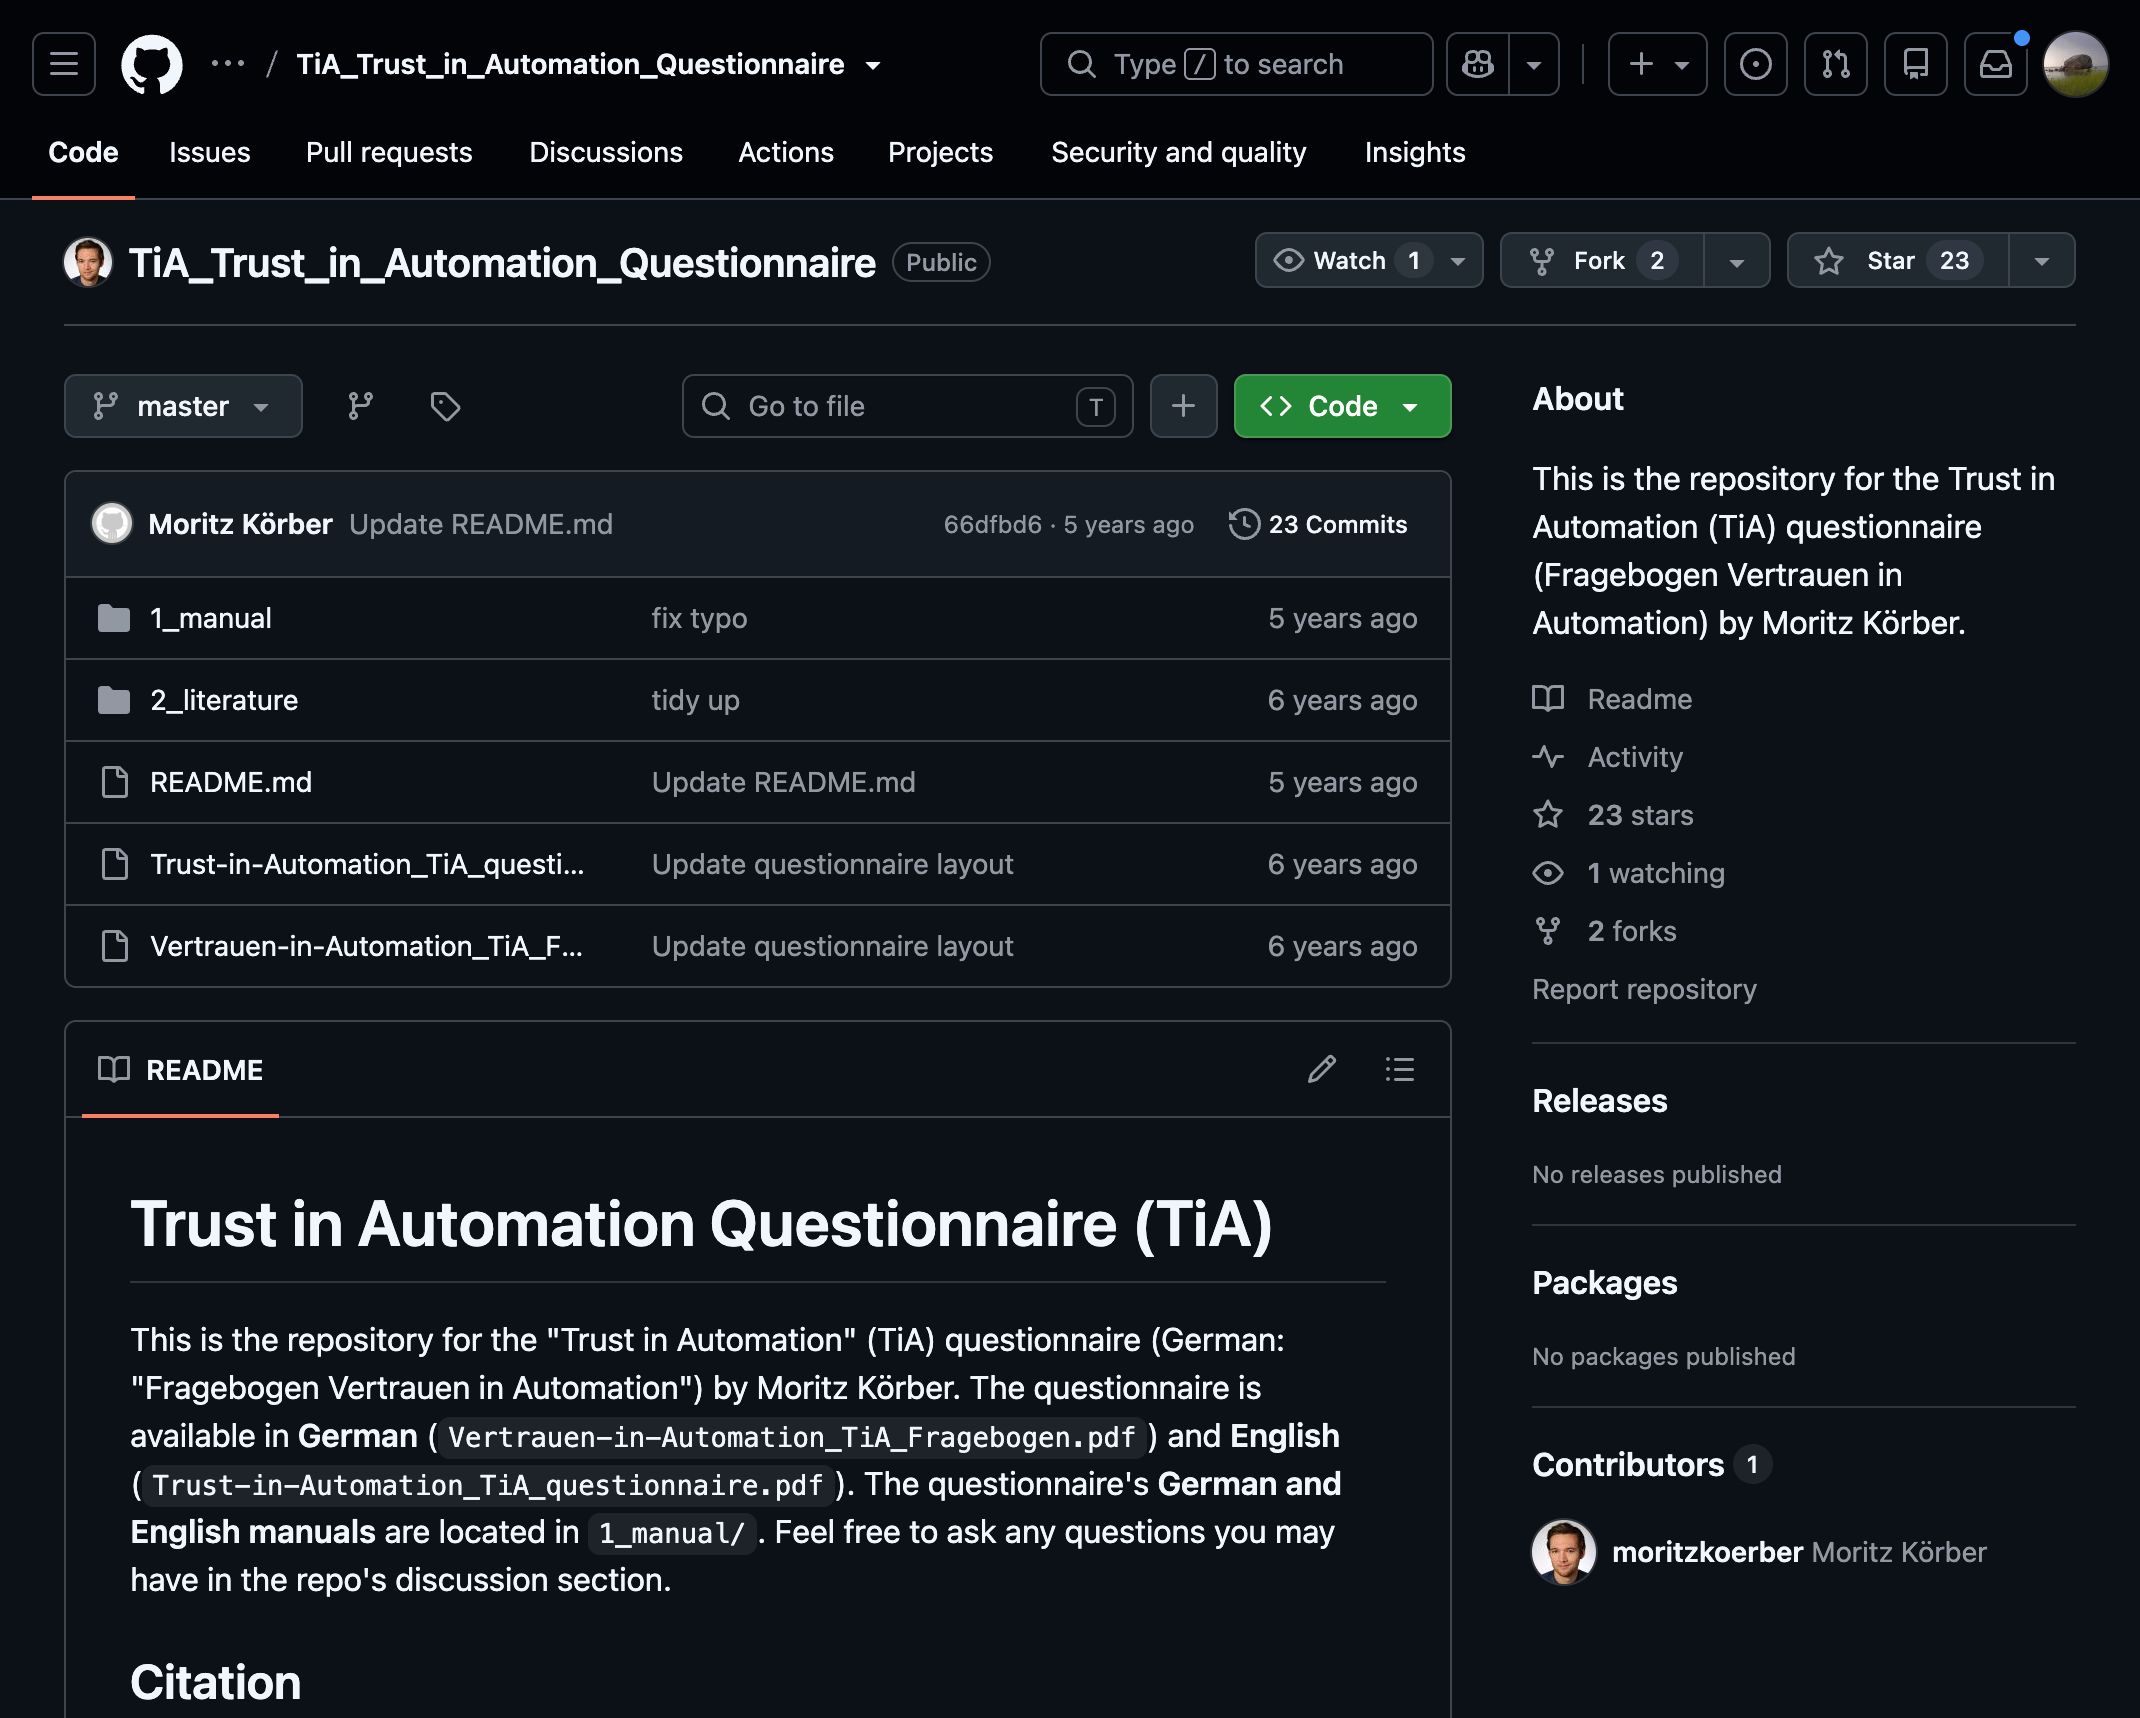Open Copilot dropdown arrow

[x=1534, y=64]
